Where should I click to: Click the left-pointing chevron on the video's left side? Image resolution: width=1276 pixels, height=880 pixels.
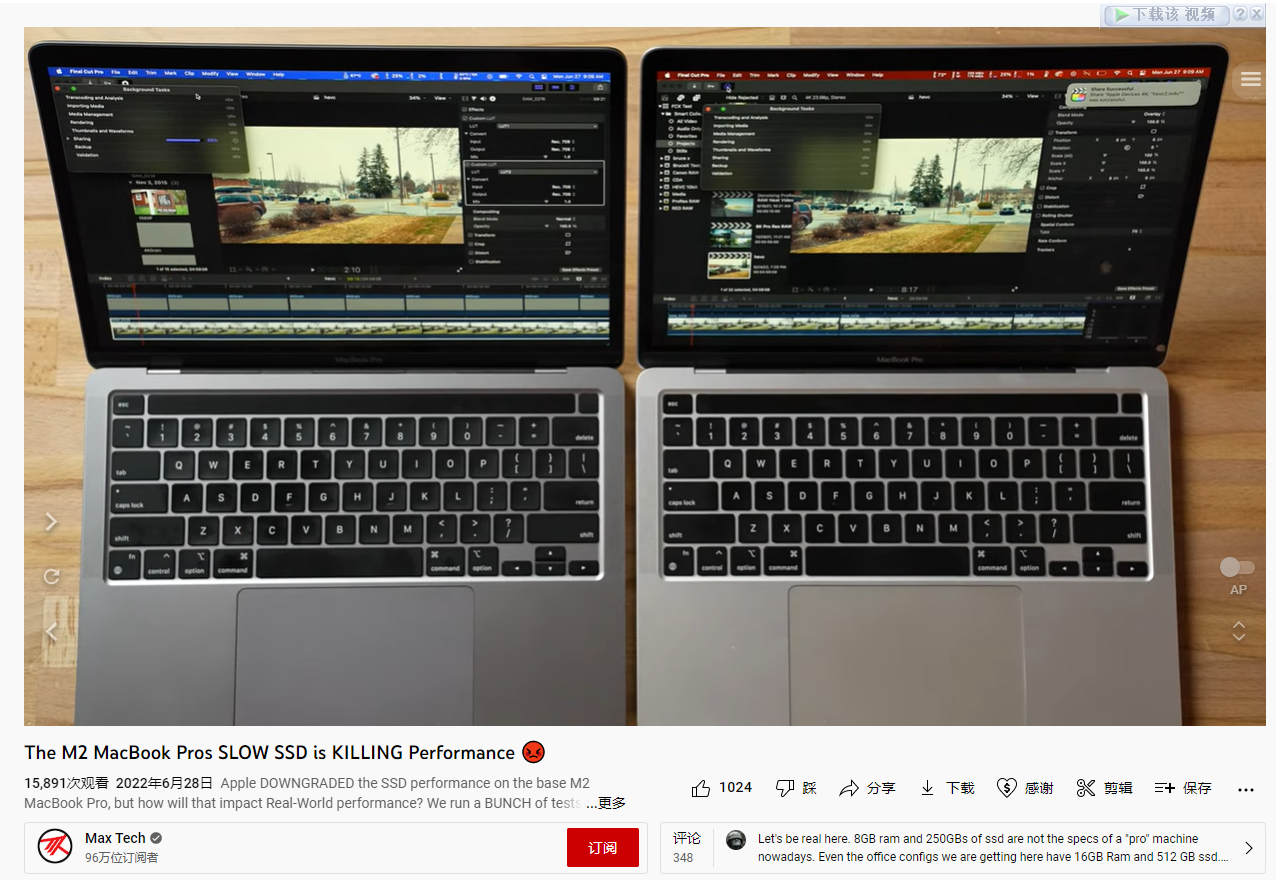pyautogui.click(x=52, y=631)
